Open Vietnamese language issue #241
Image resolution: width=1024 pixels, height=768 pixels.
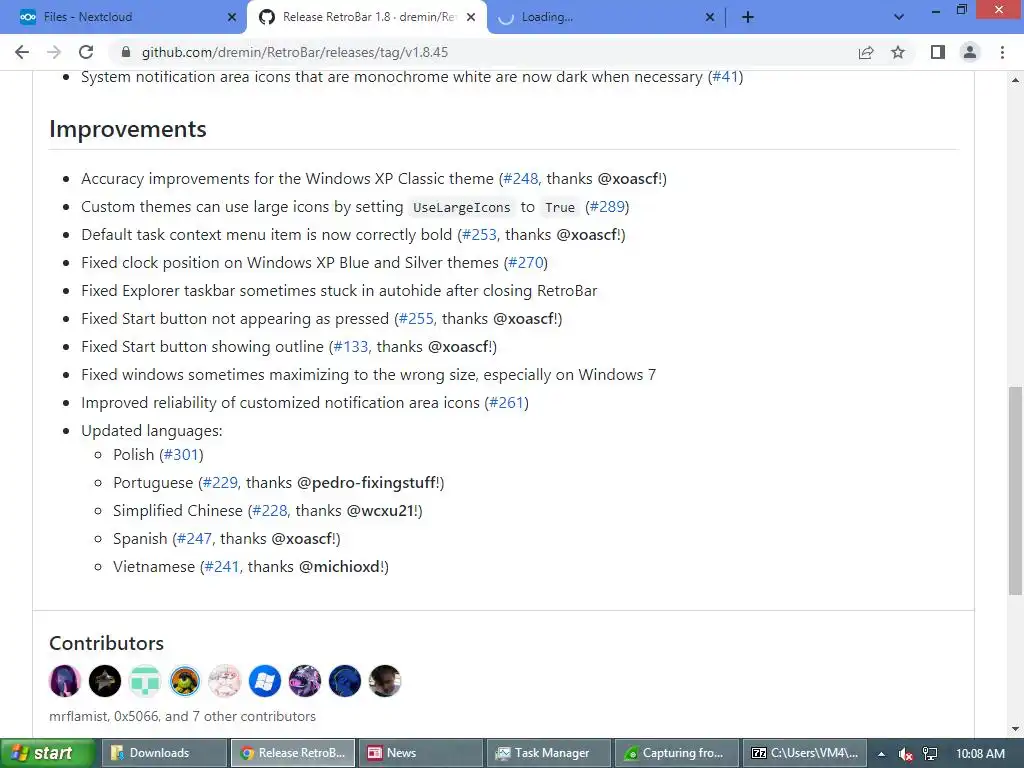pyautogui.click(x=222, y=567)
